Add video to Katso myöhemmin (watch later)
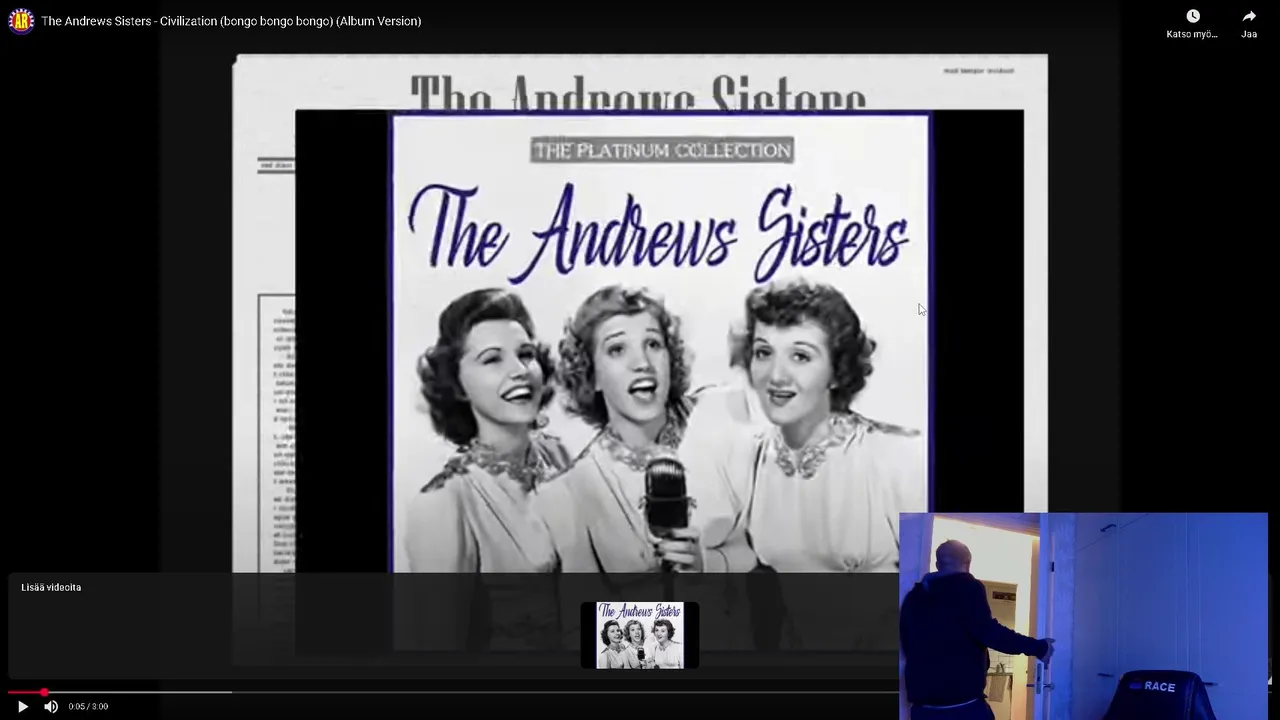 tap(1192, 24)
